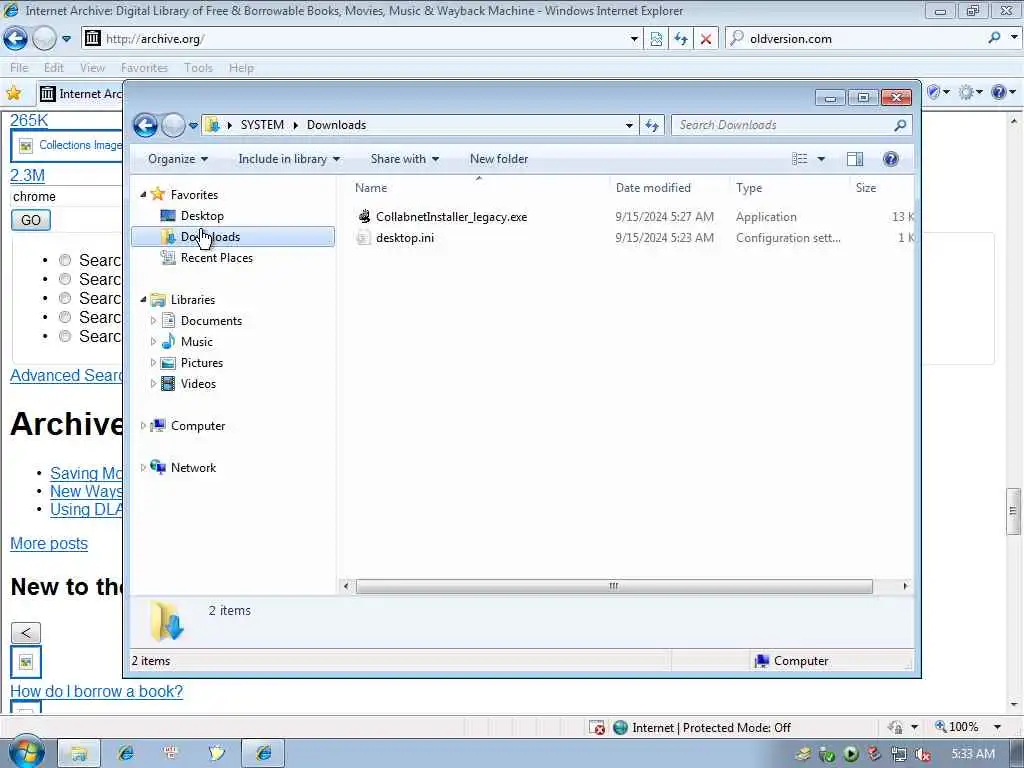Click the New folder button
The width and height of the screenshot is (1024, 768).
pos(499,159)
